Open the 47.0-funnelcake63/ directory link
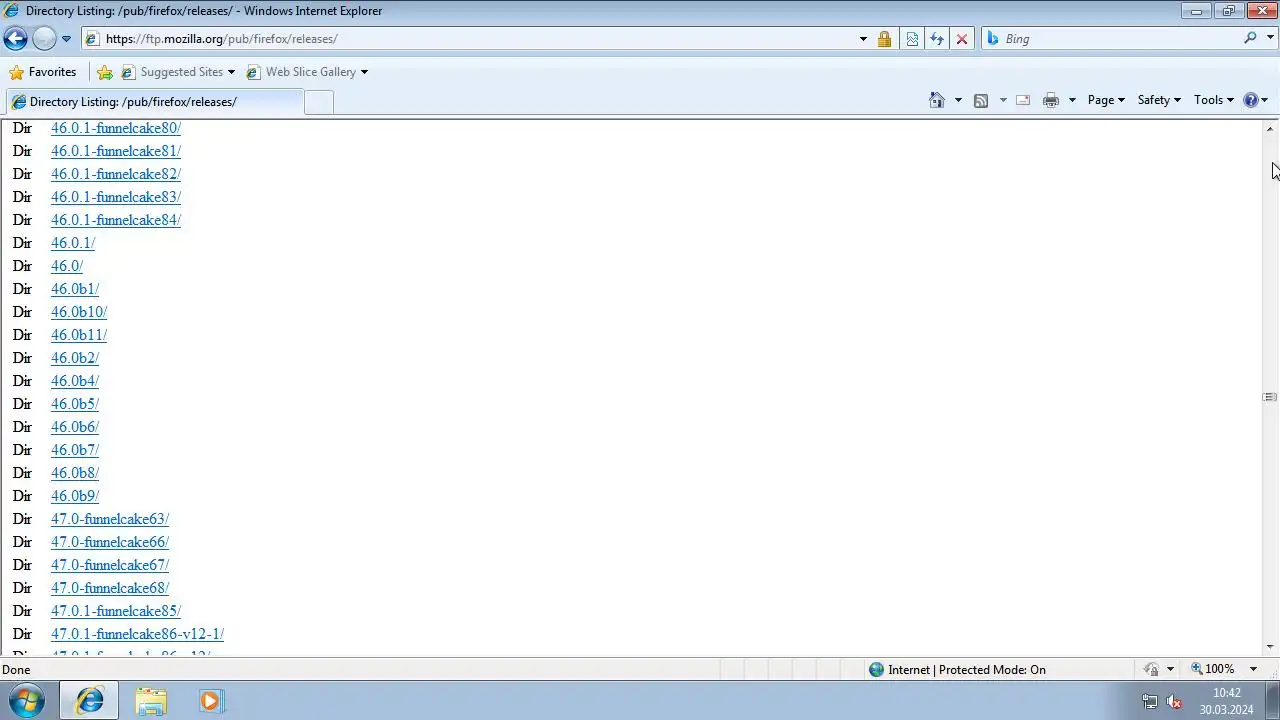Viewport: 1280px width, 720px height. 110,519
